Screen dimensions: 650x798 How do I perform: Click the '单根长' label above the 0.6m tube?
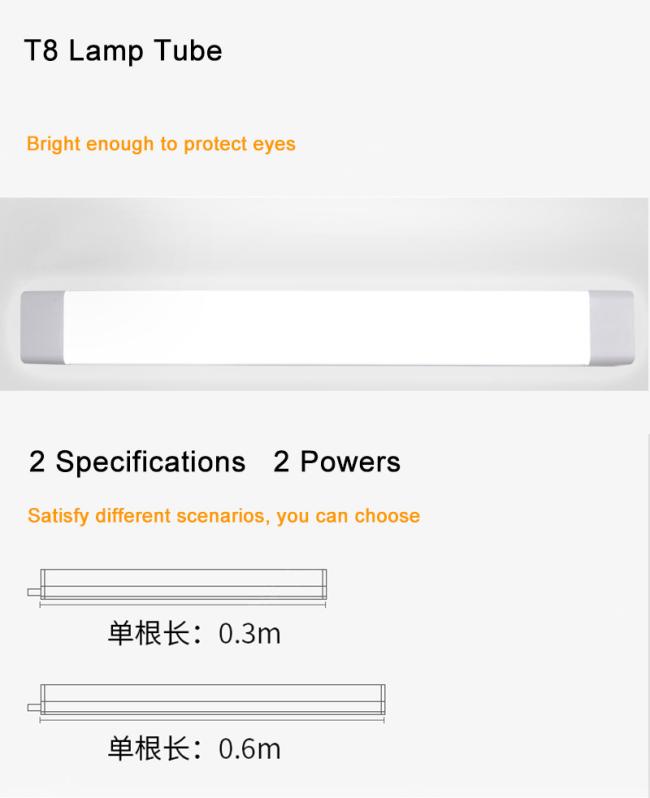149,634
